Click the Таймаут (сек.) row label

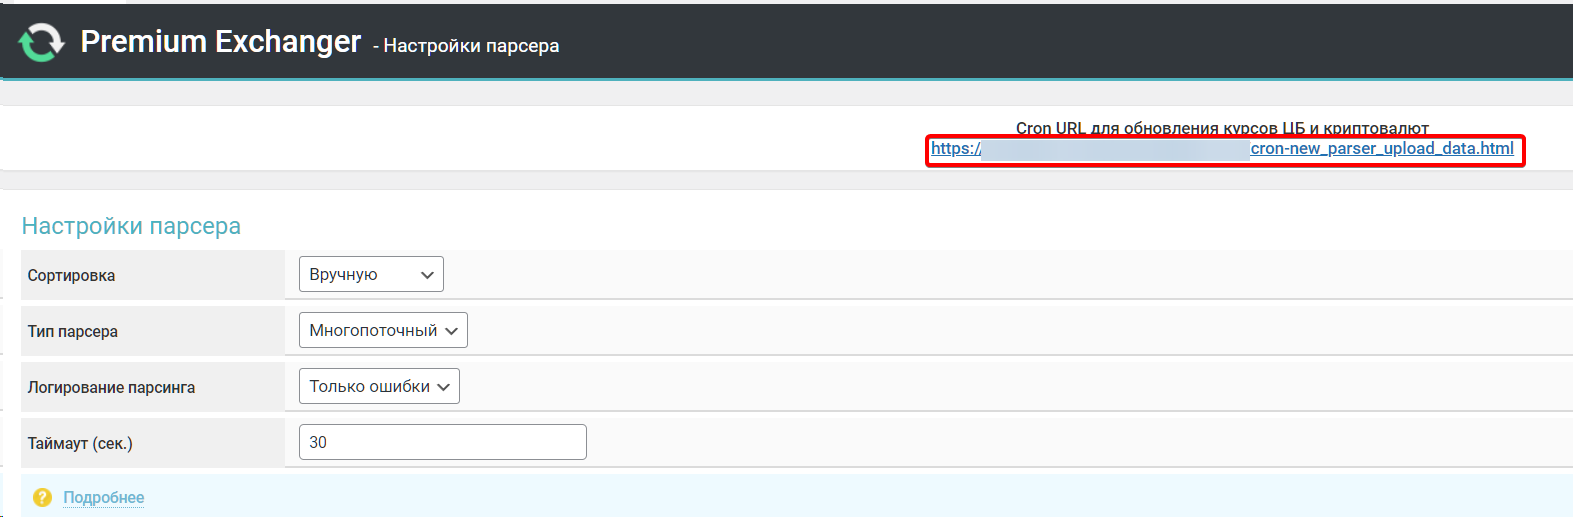click(x=80, y=443)
